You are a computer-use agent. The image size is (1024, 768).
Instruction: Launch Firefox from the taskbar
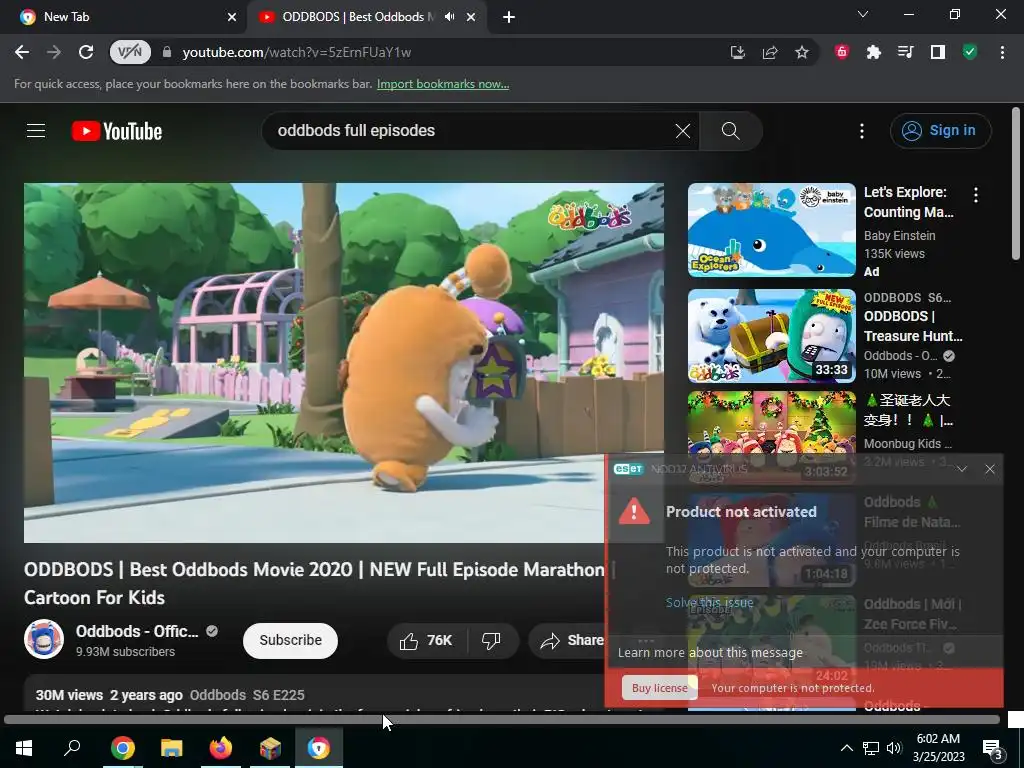(x=221, y=748)
